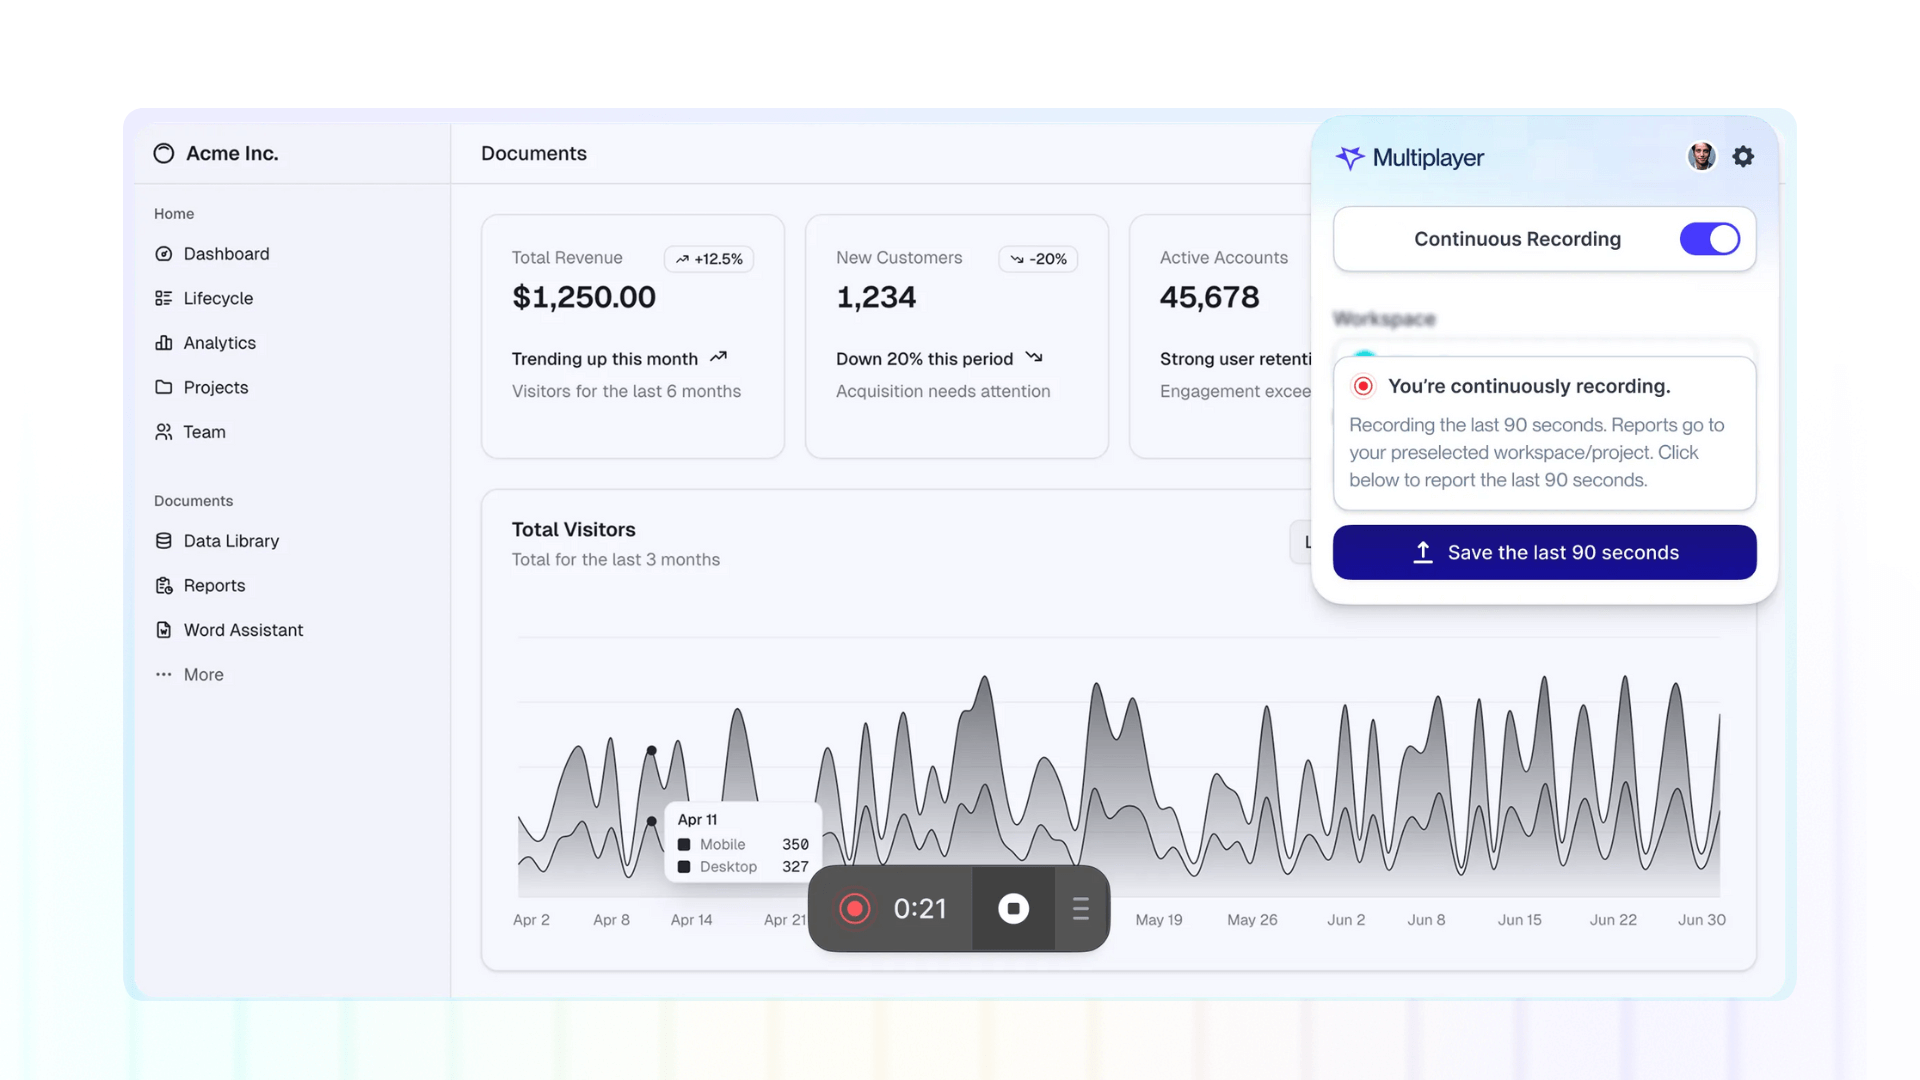The height and width of the screenshot is (1080, 1920).
Task: Click the Lifecycle icon in sidebar
Action: click(164, 298)
